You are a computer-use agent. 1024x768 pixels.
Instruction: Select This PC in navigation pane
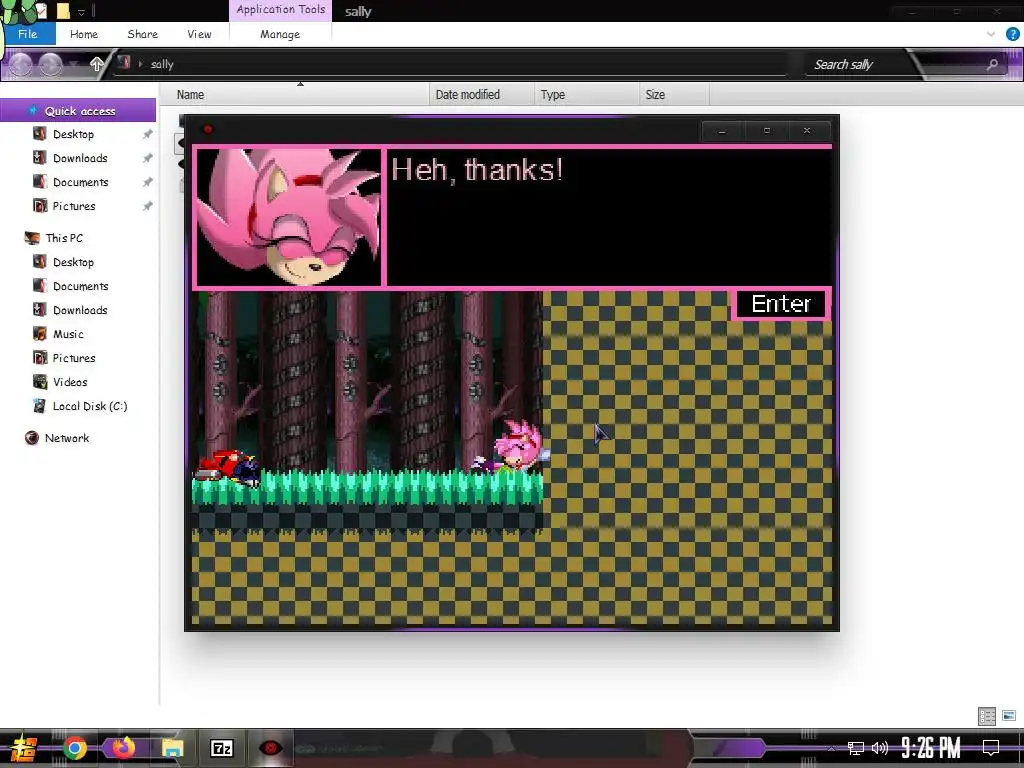pos(64,238)
